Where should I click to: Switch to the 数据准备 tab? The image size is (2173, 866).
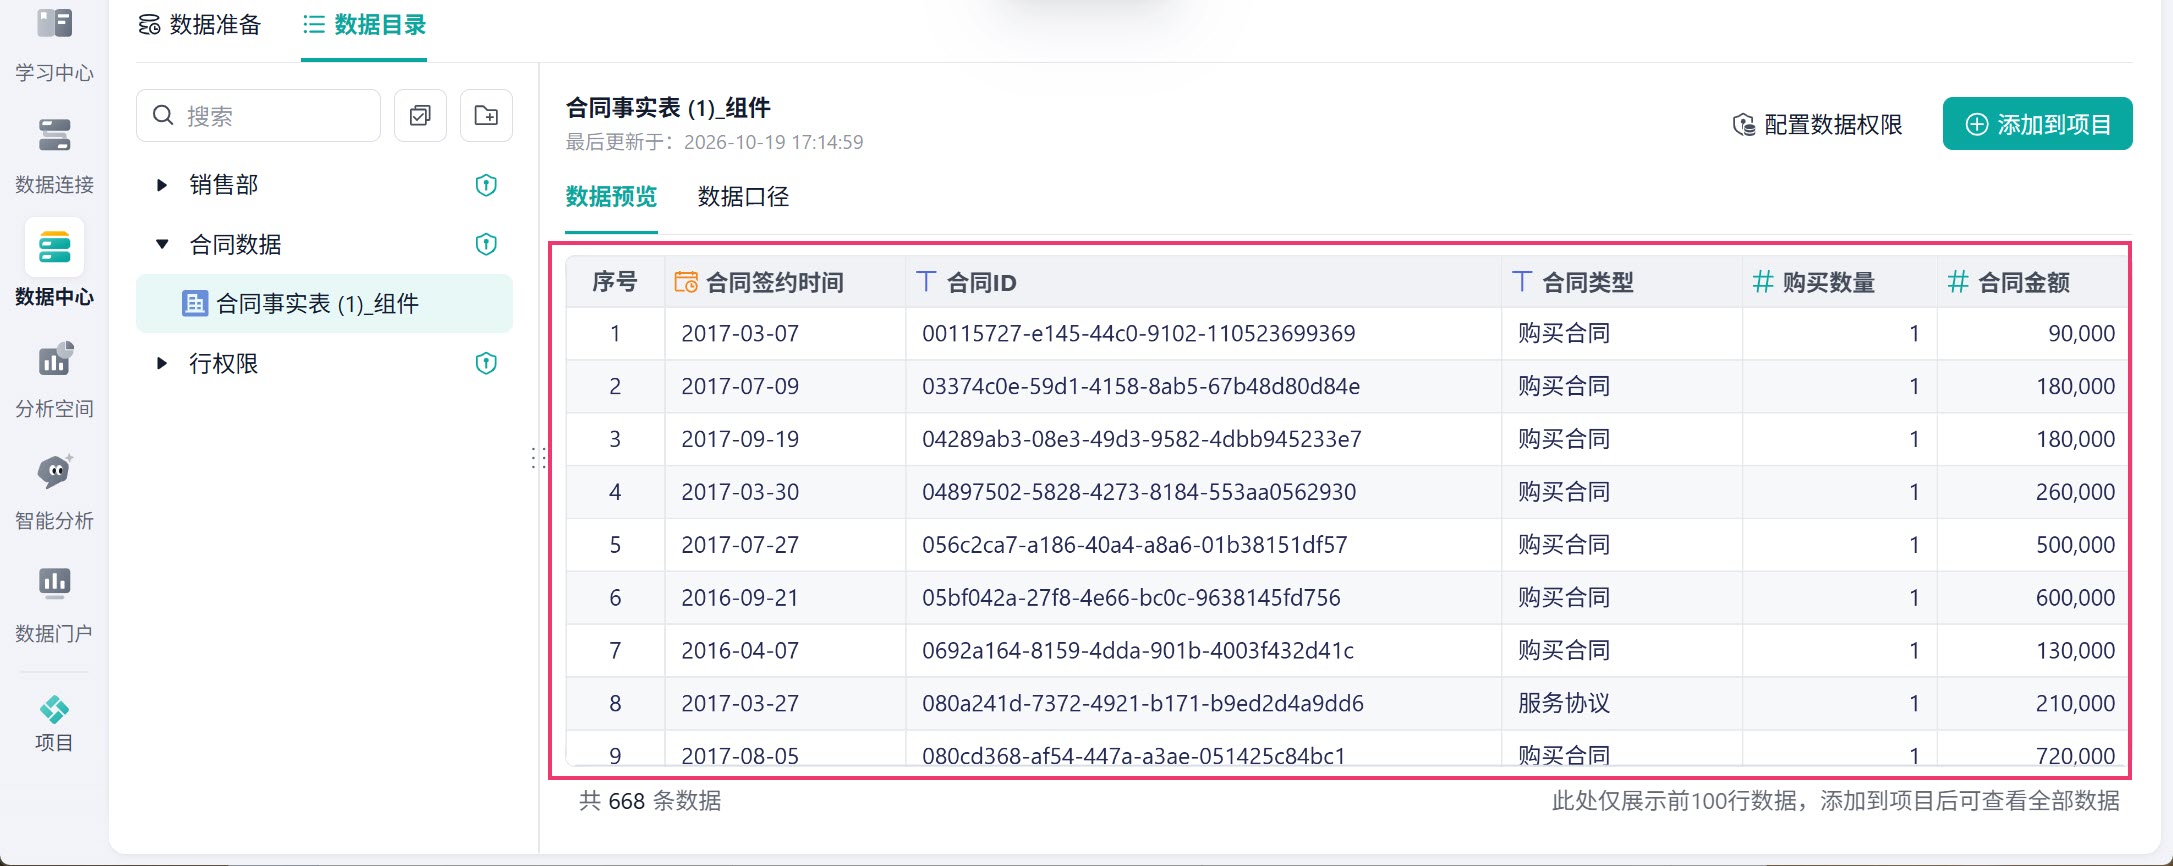click(x=200, y=25)
